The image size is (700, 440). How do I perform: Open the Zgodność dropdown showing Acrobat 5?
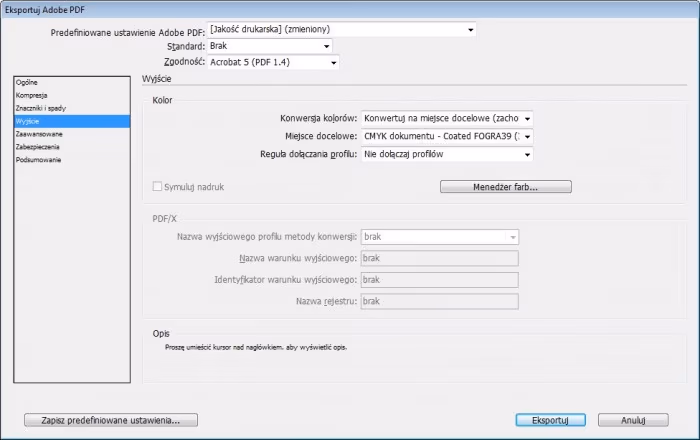[x=273, y=62]
